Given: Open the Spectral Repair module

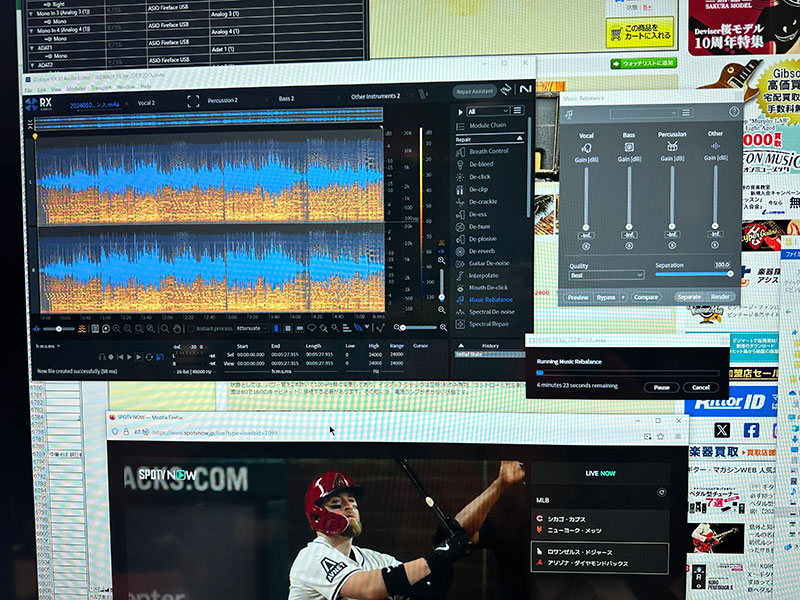Looking at the screenshot, I should click(483, 324).
